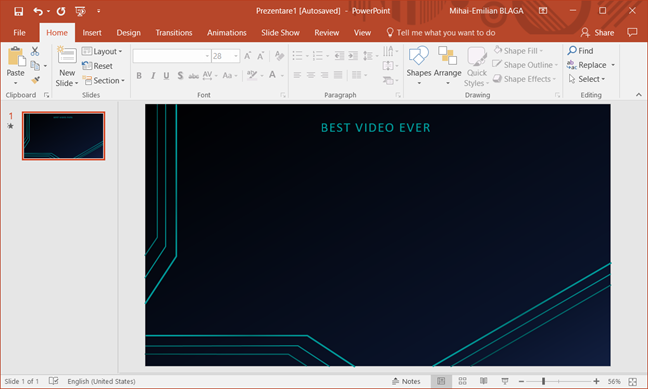The width and height of the screenshot is (648, 389).
Task: Copy selection icon in Clipboard group
Action: (x=35, y=65)
